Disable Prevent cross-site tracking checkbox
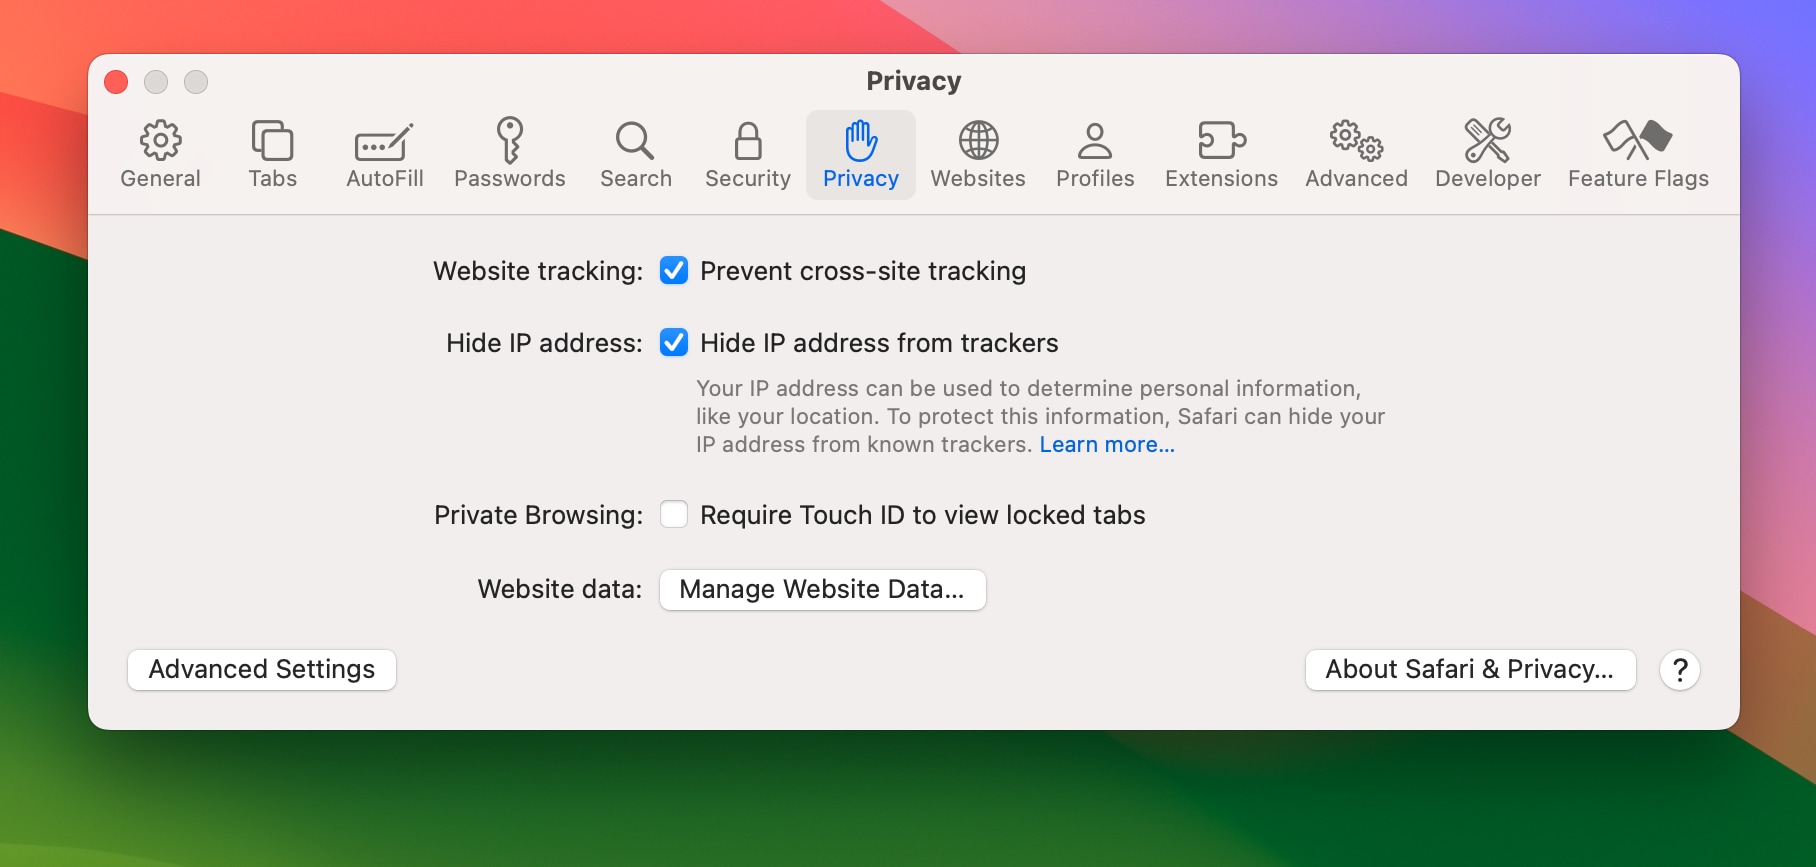The width and height of the screenshot is (1816, 867). coord(674,271)
